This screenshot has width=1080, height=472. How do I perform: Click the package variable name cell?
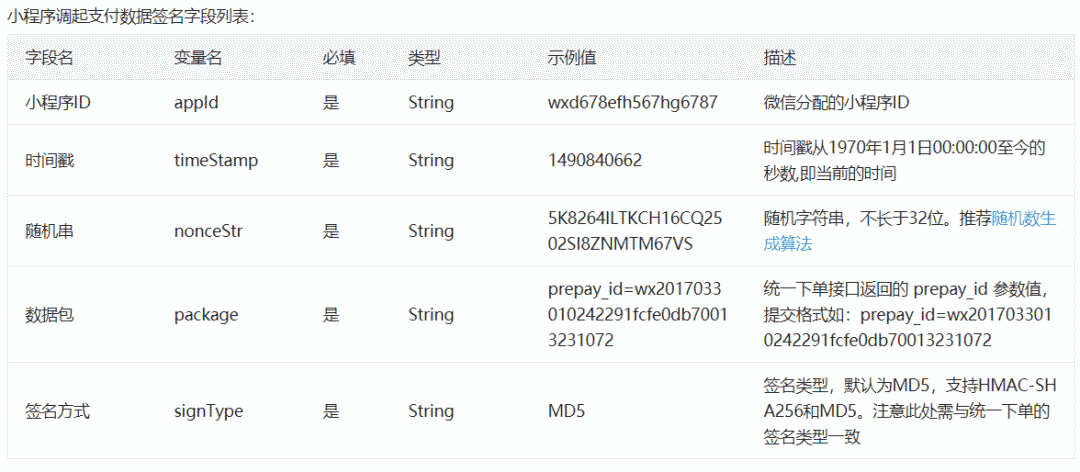pos(206,314)
